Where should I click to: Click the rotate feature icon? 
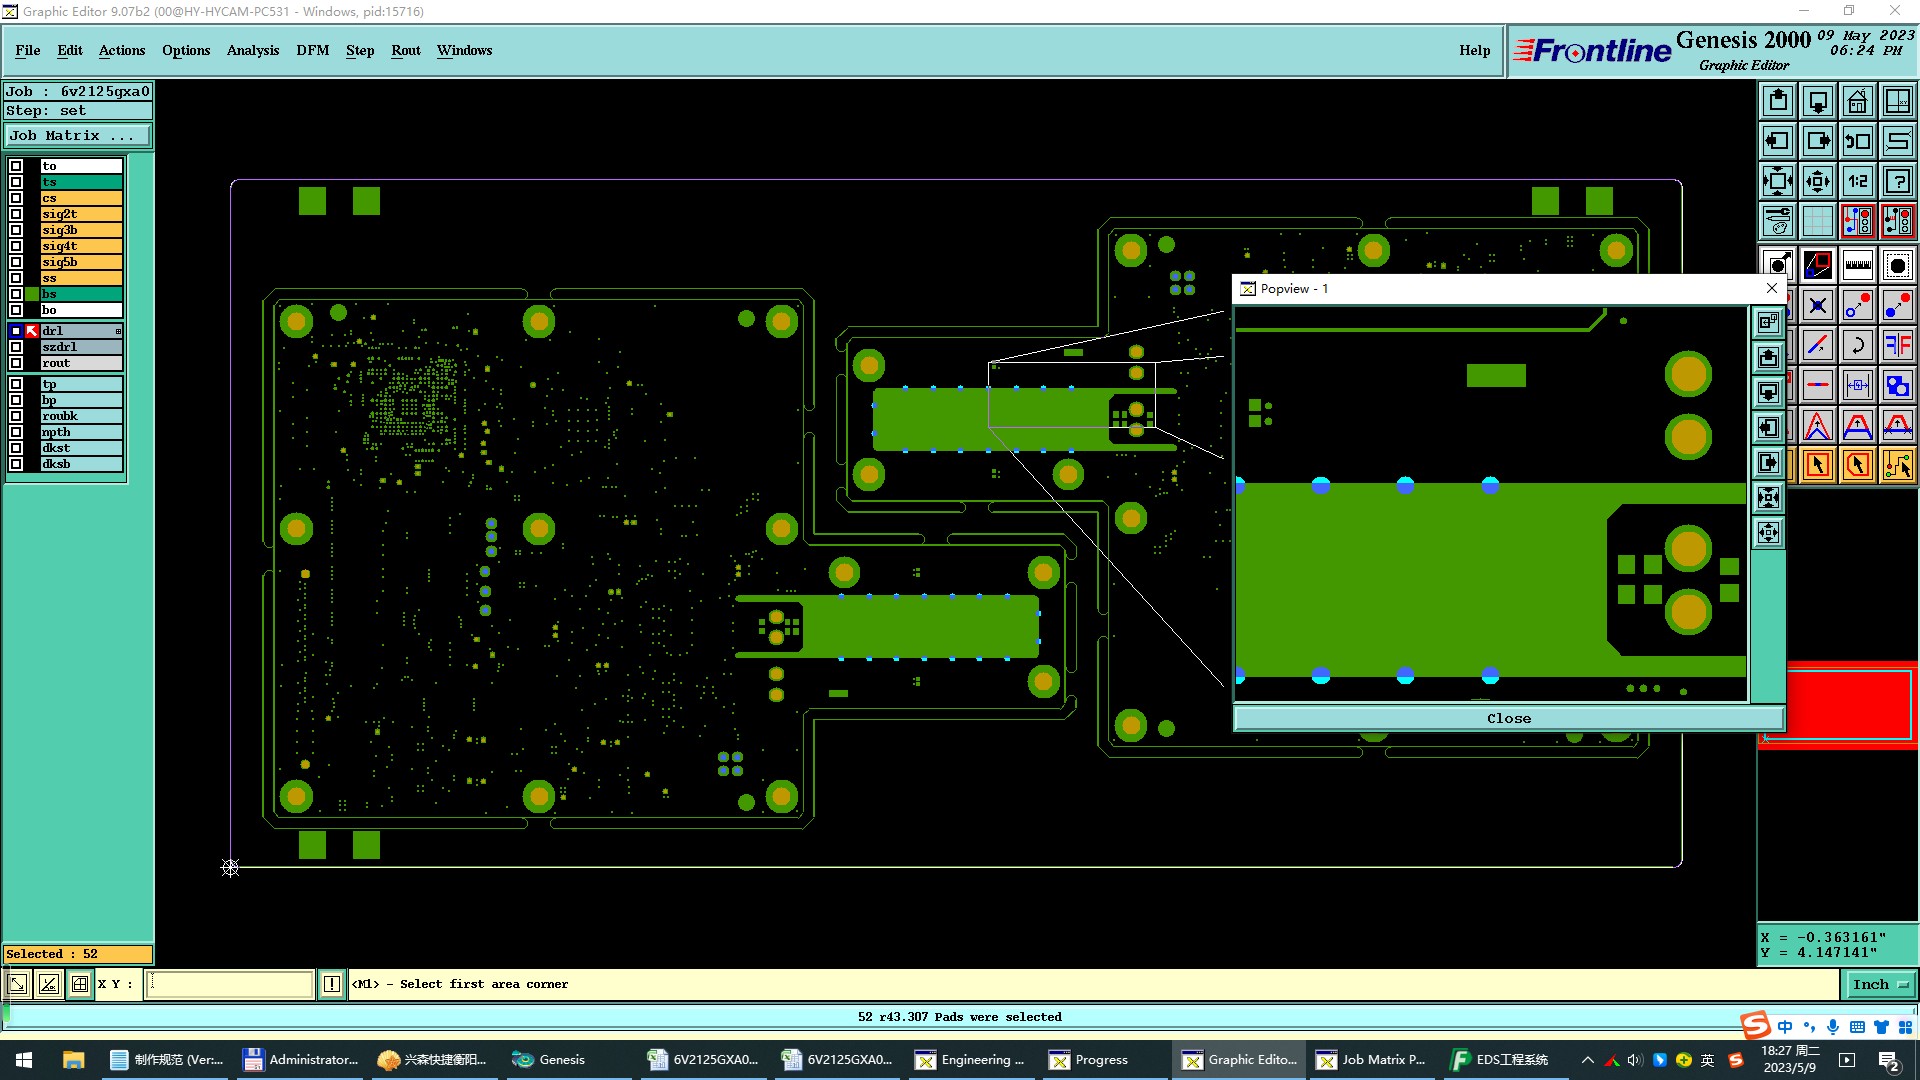(1857, 346)
